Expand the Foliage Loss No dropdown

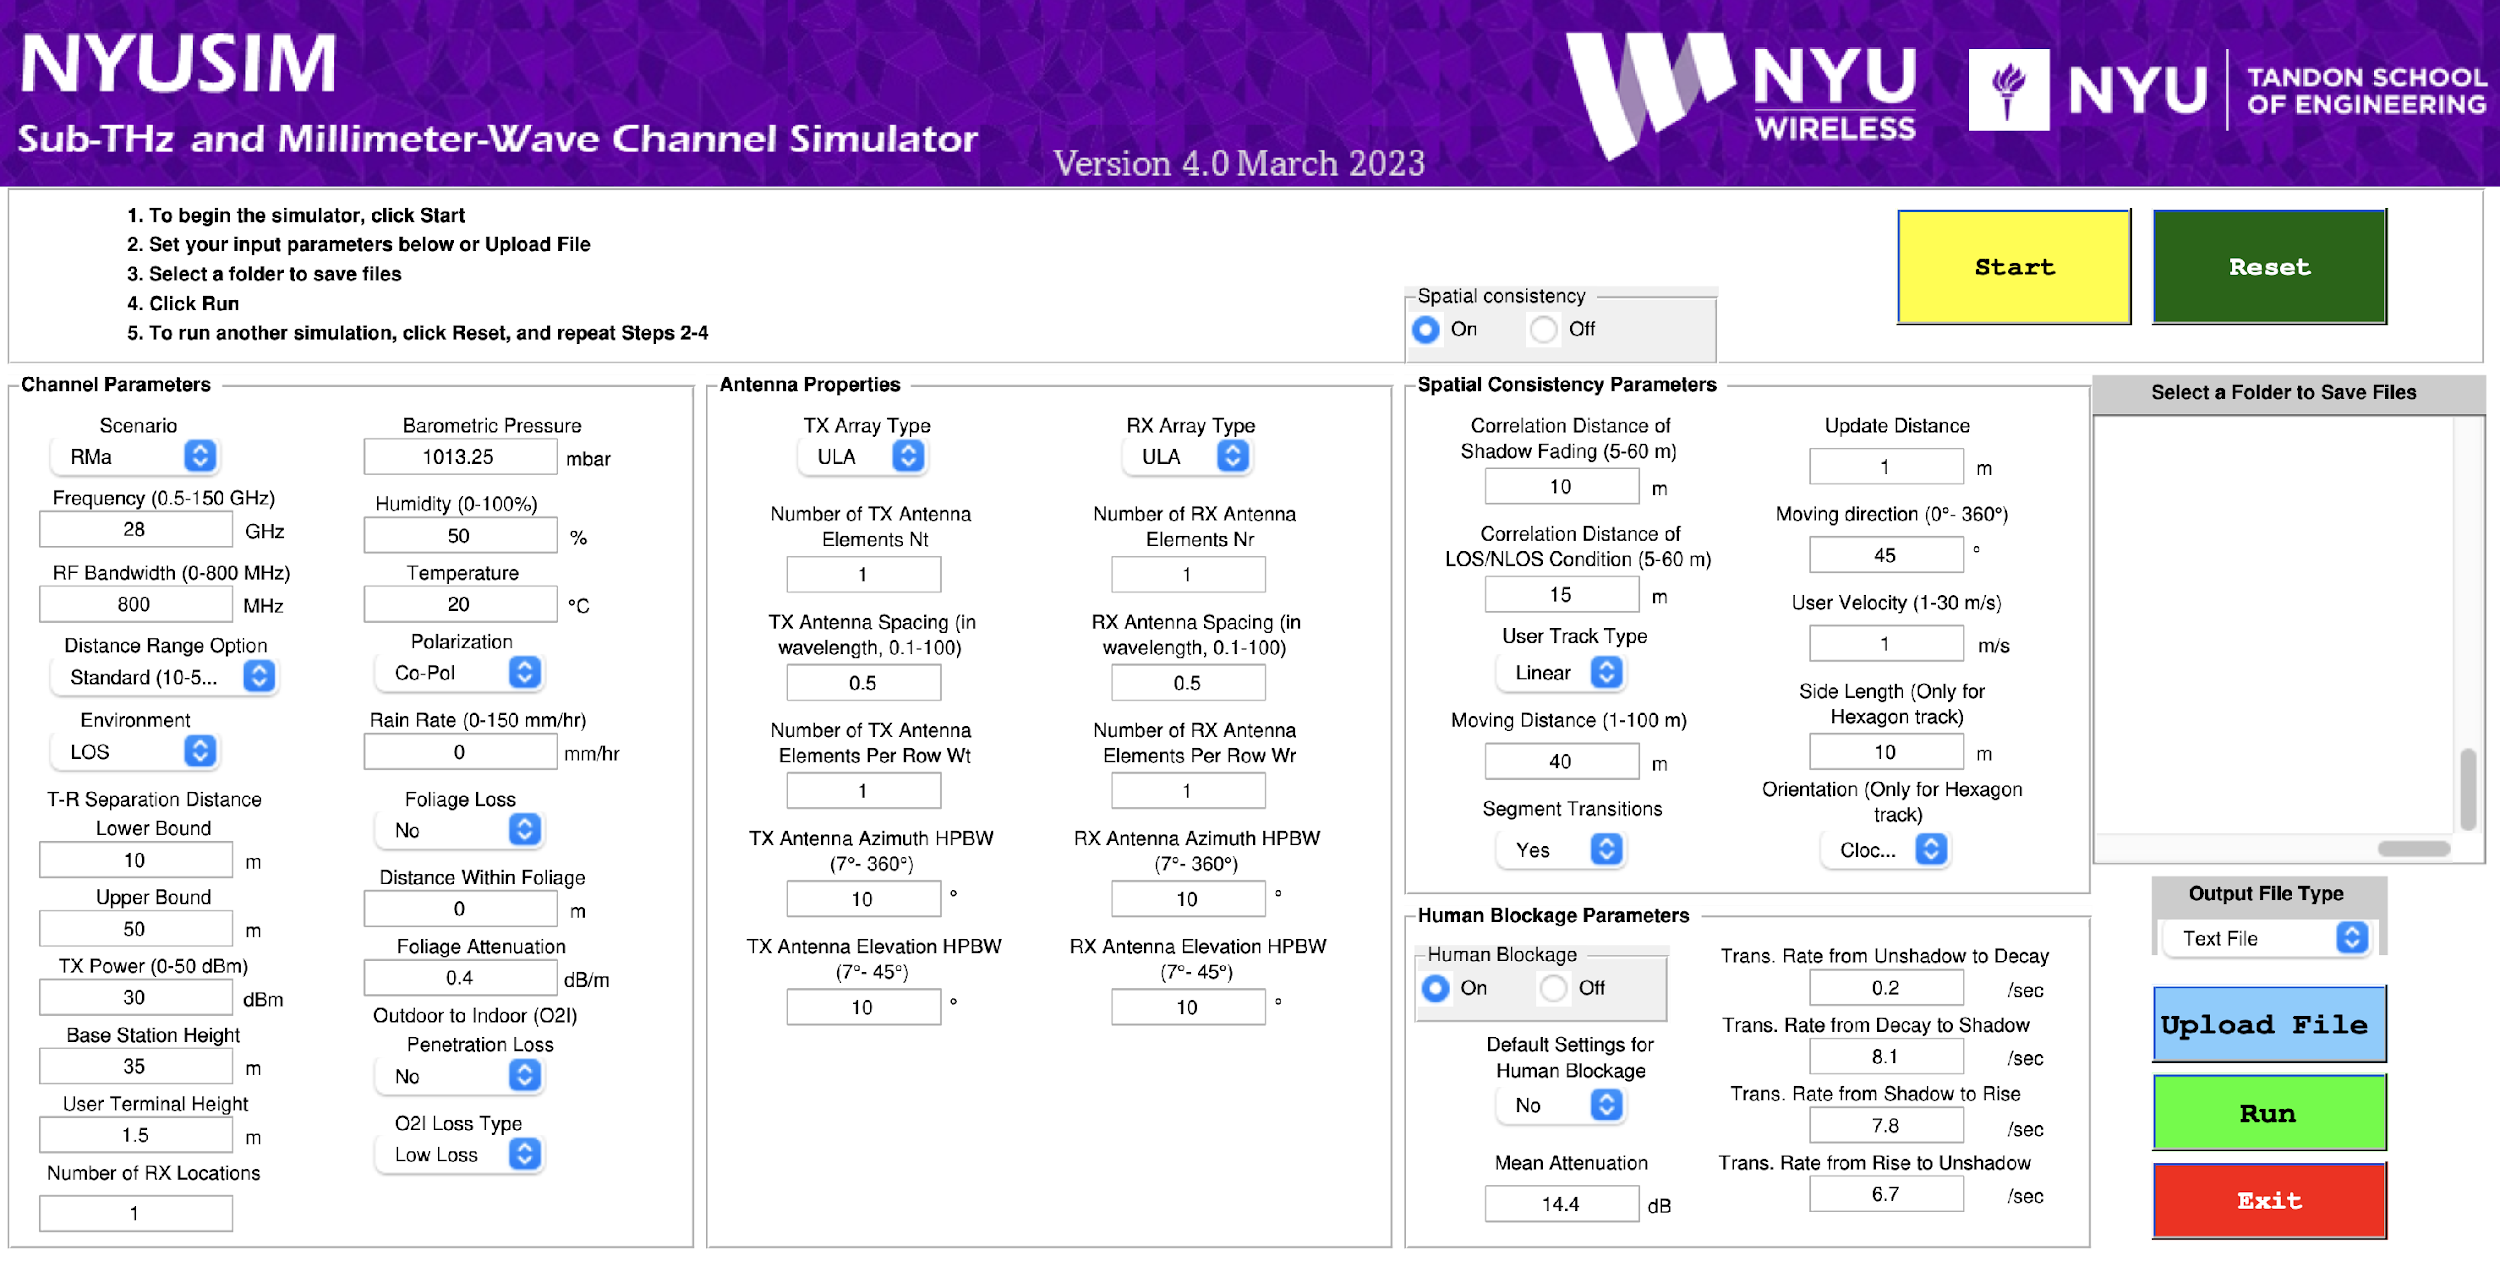point(524,829)
